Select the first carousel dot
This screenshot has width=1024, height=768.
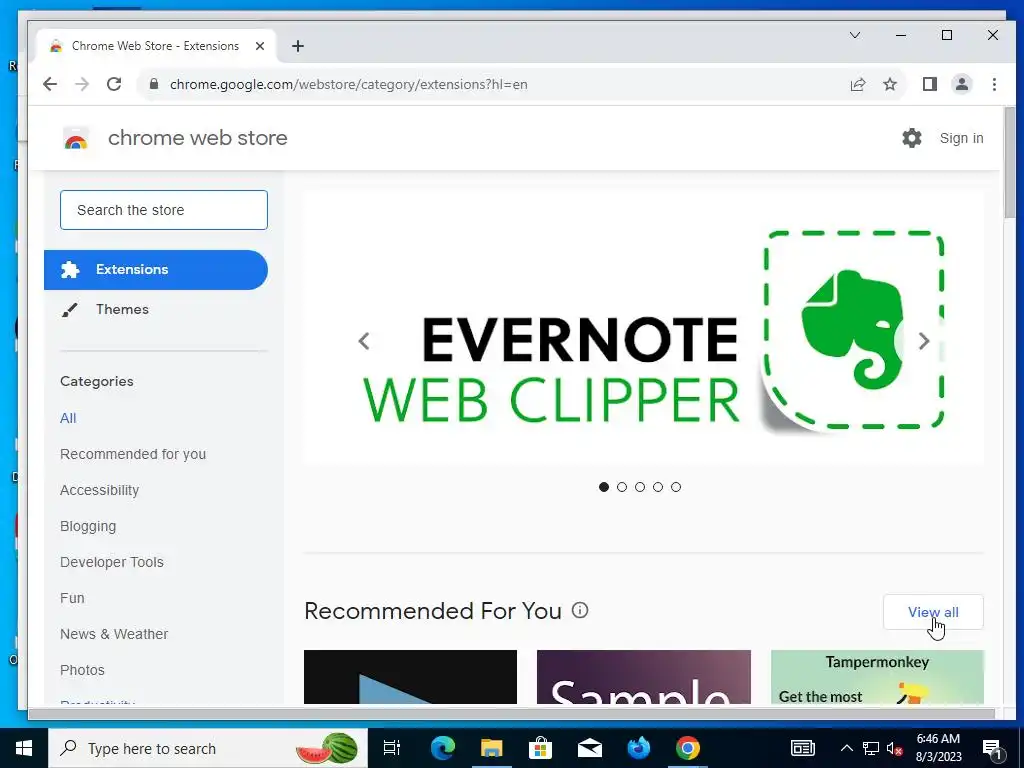pos(604,487)
